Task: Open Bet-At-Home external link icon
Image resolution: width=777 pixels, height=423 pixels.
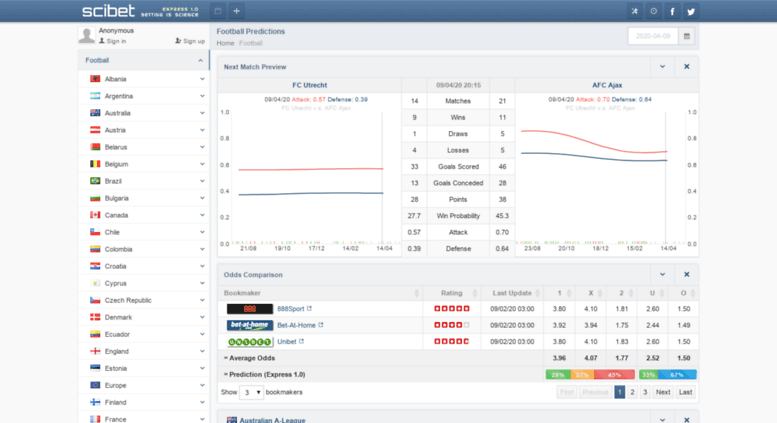Action: click(321, 324)
